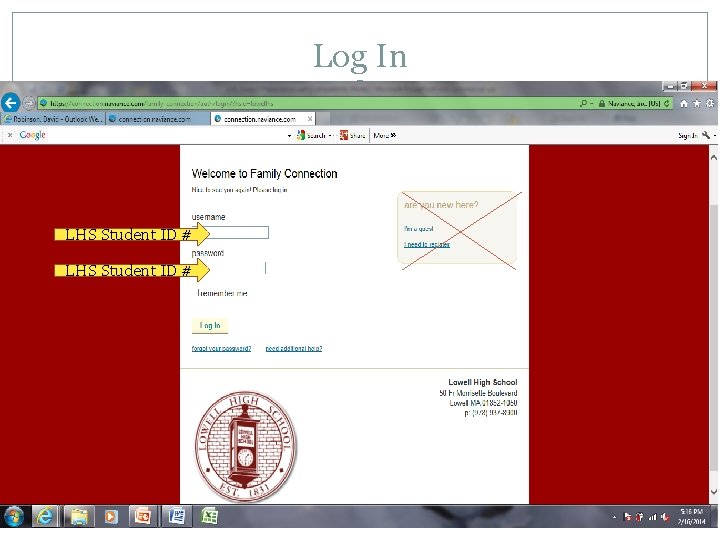Open Windows Explorer folder on taskbar
The image size is (720, 540).
click(79, 517)
